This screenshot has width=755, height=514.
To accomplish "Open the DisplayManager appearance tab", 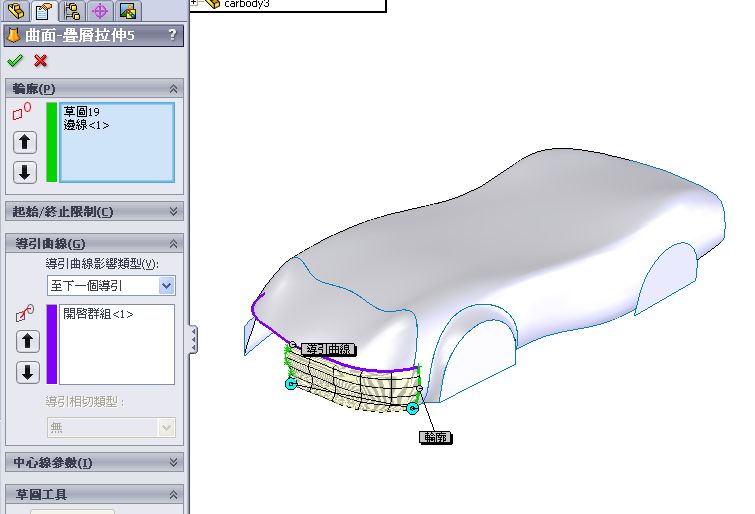I will click(128, 10).
